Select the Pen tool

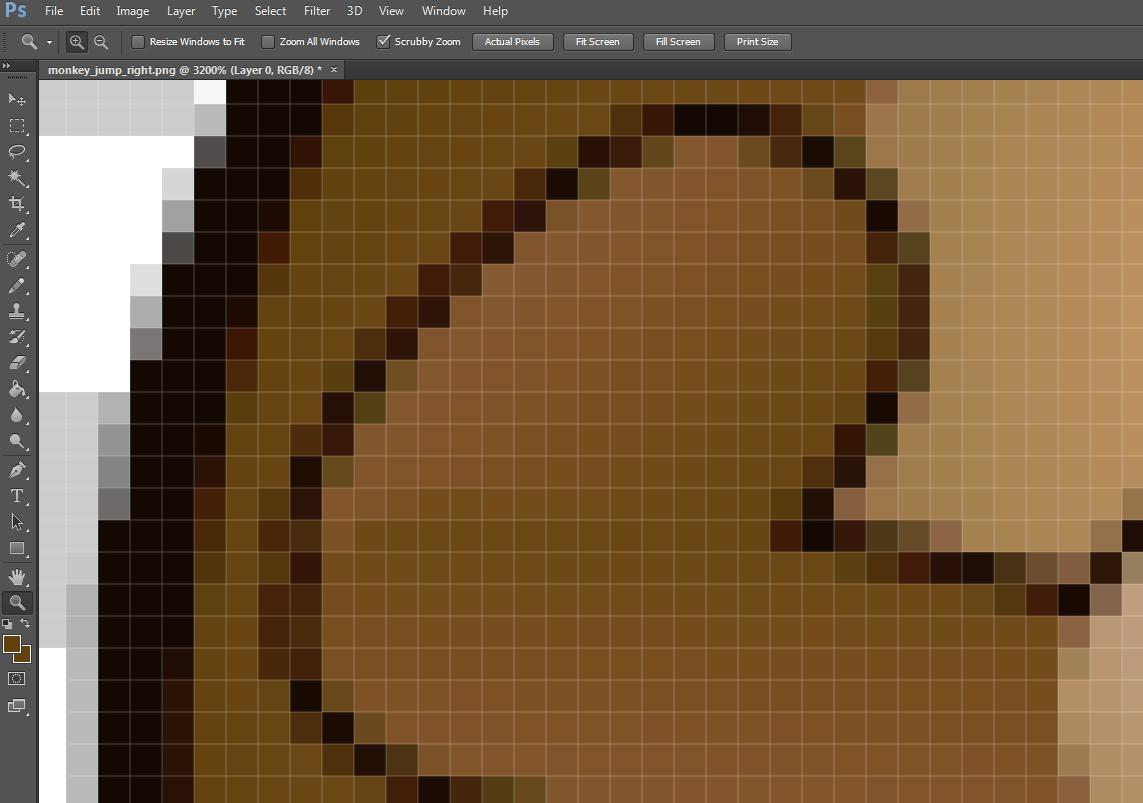click(17, 470)
